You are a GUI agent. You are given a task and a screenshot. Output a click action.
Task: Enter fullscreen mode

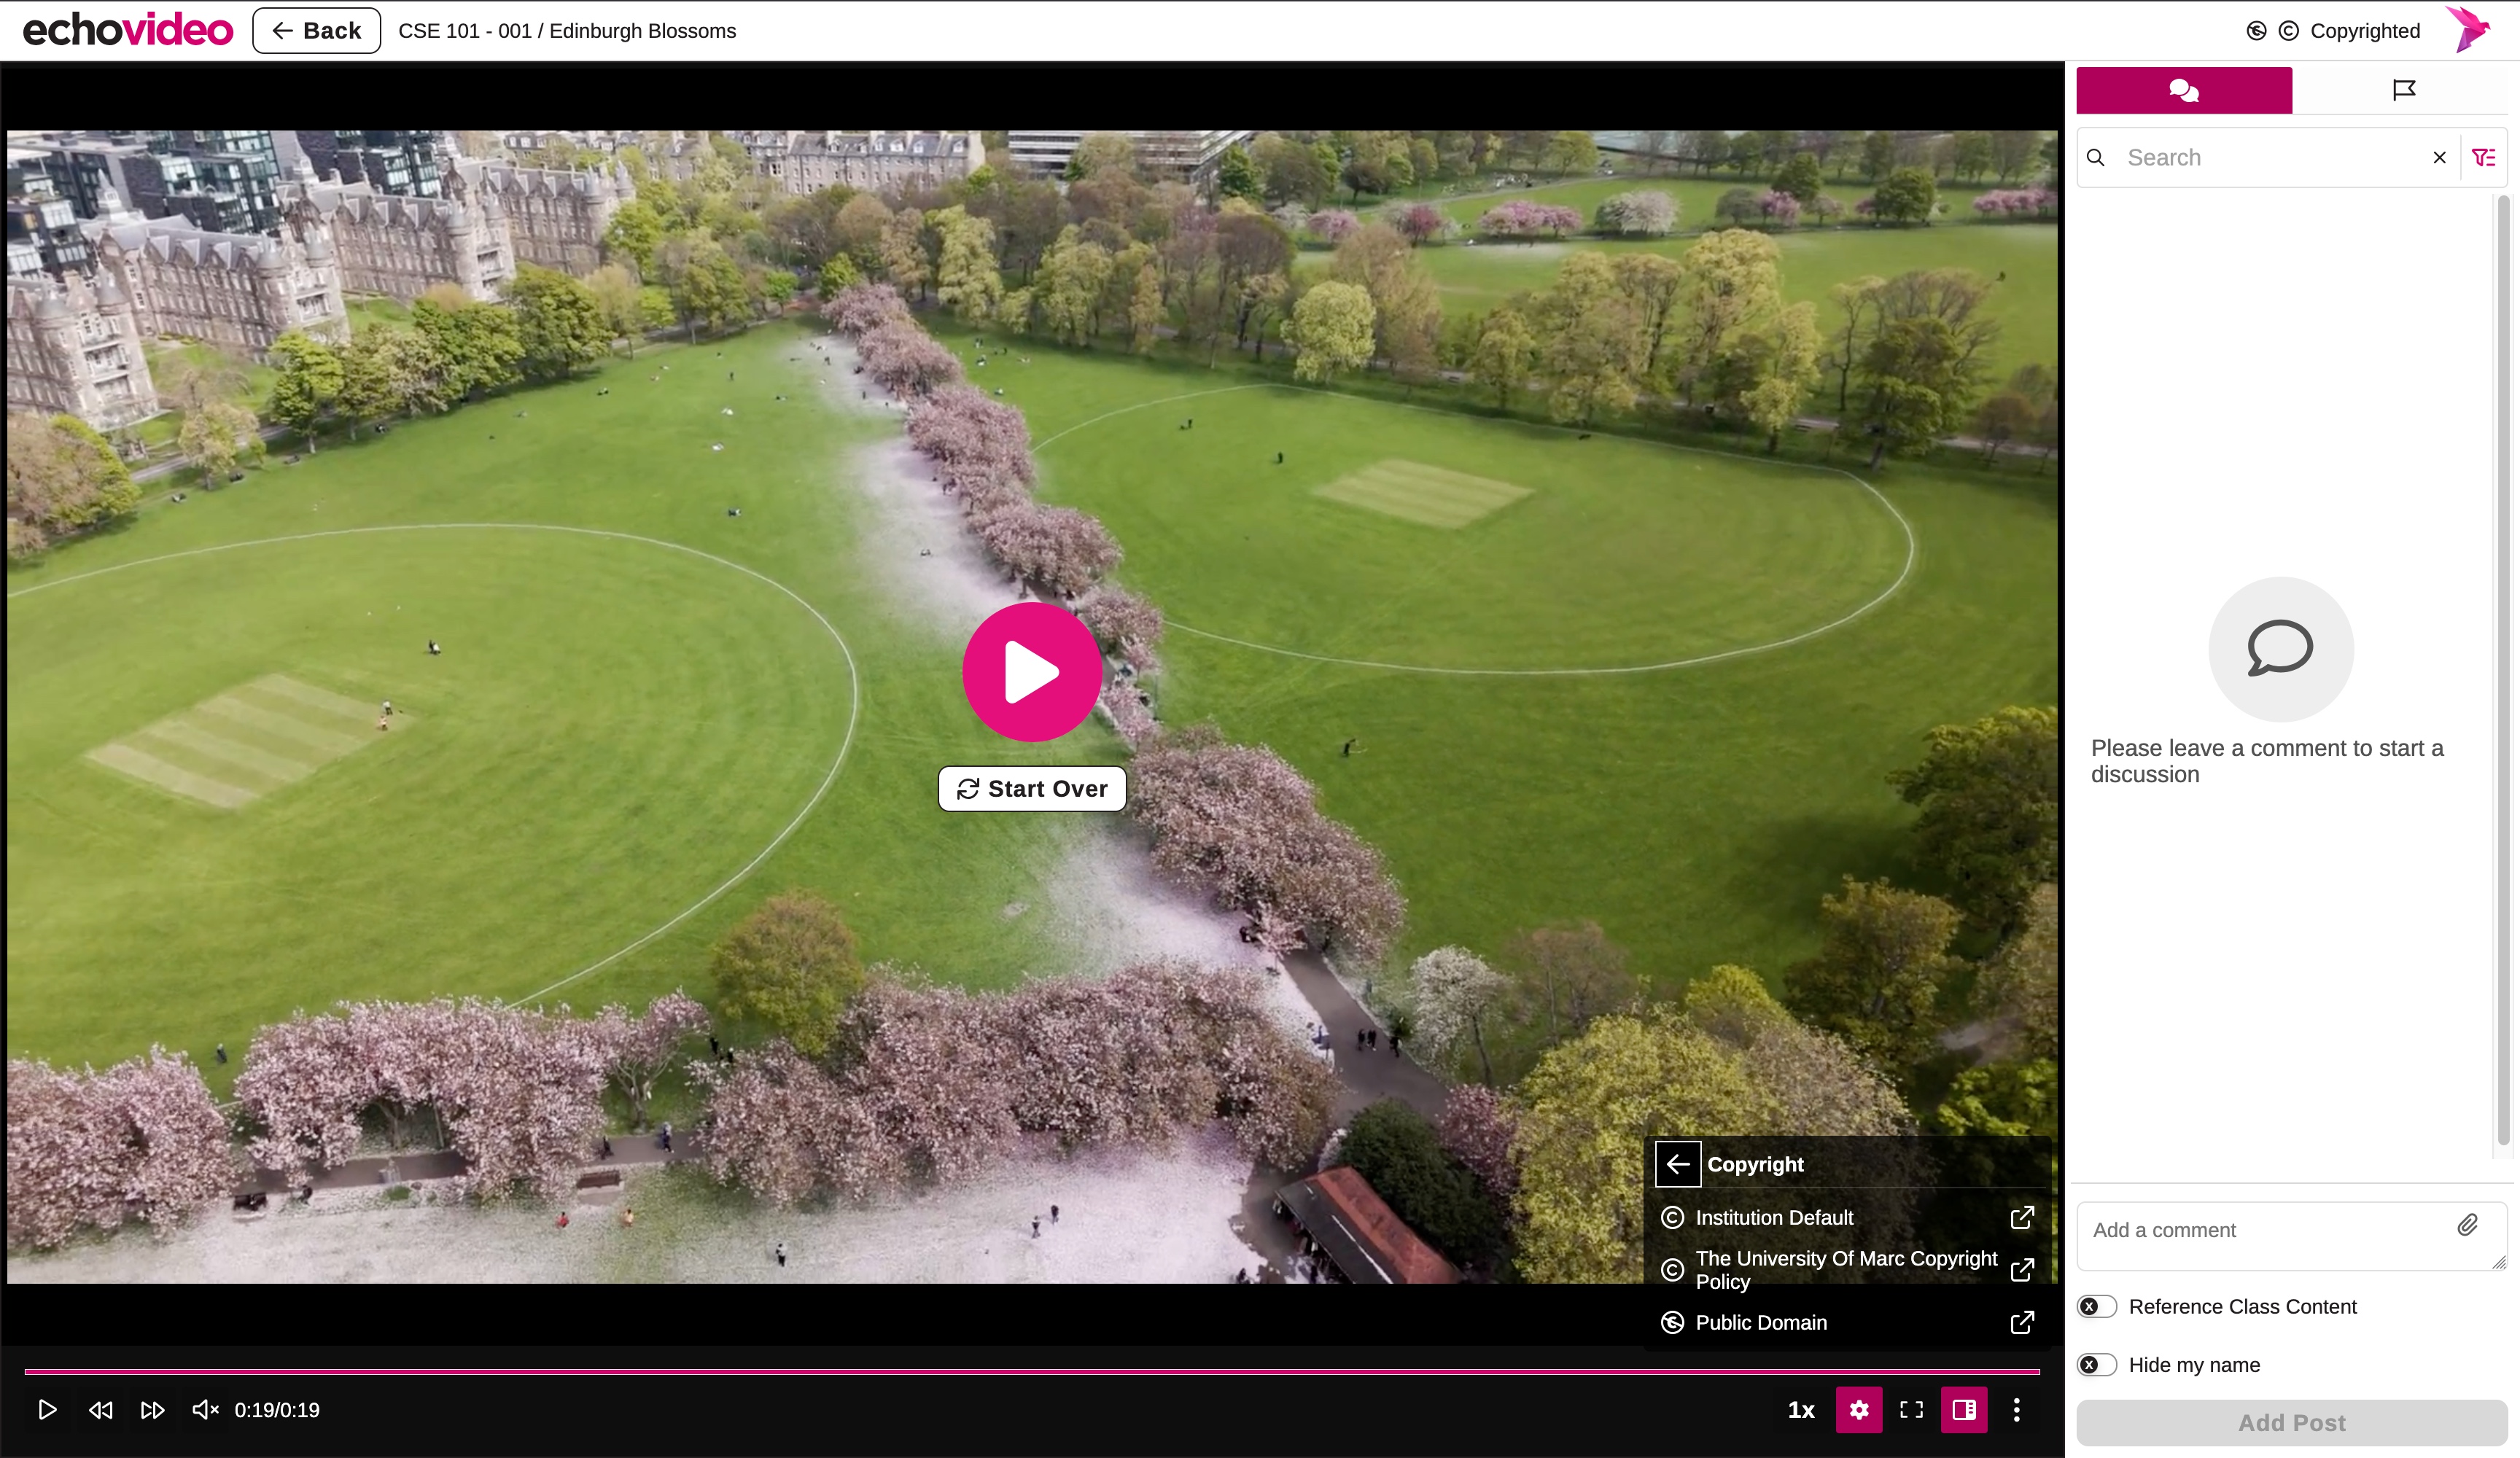pos(1911,1410)
